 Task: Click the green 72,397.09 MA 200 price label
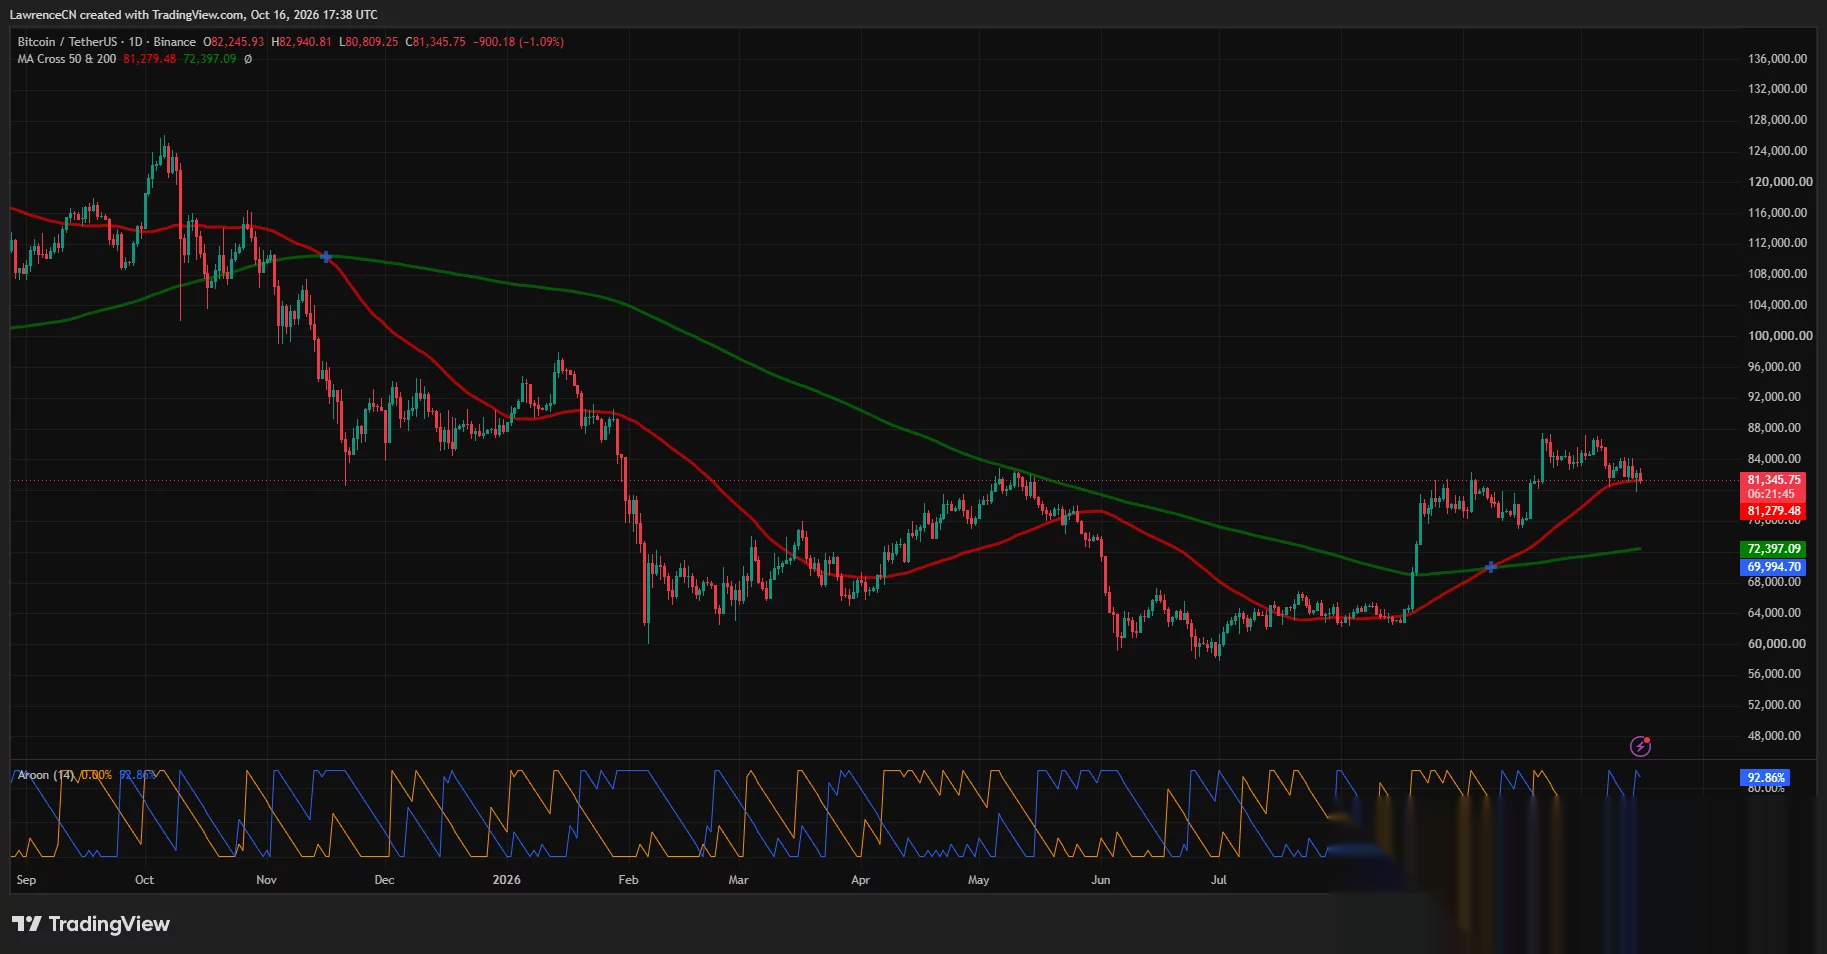[1773, 549]
